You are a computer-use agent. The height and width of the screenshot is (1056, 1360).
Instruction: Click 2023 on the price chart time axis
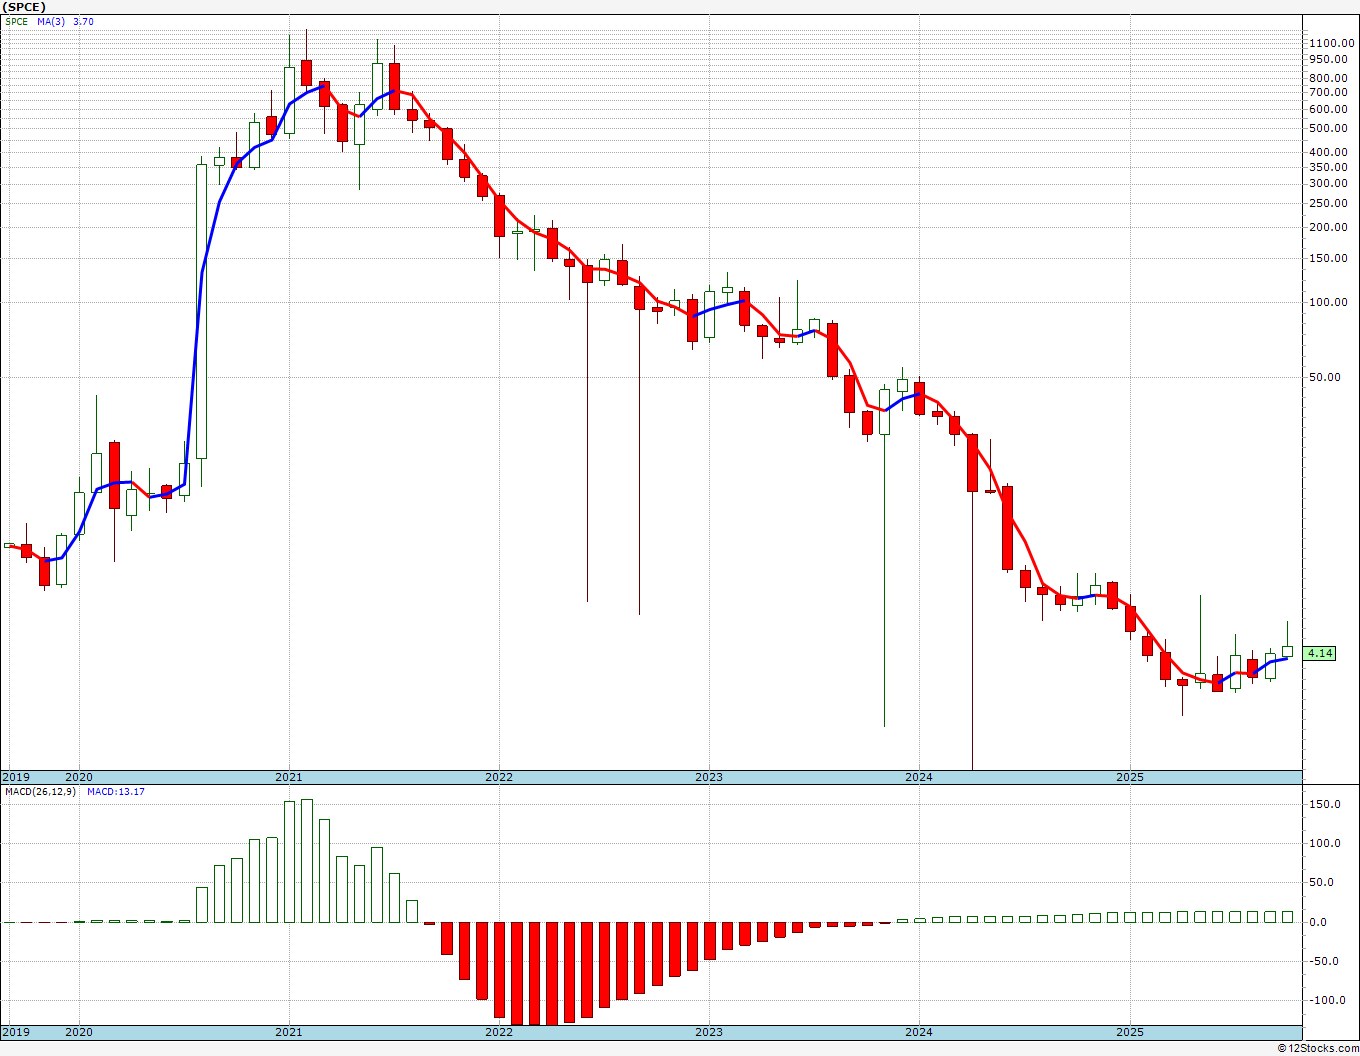[x=708, y=777]
